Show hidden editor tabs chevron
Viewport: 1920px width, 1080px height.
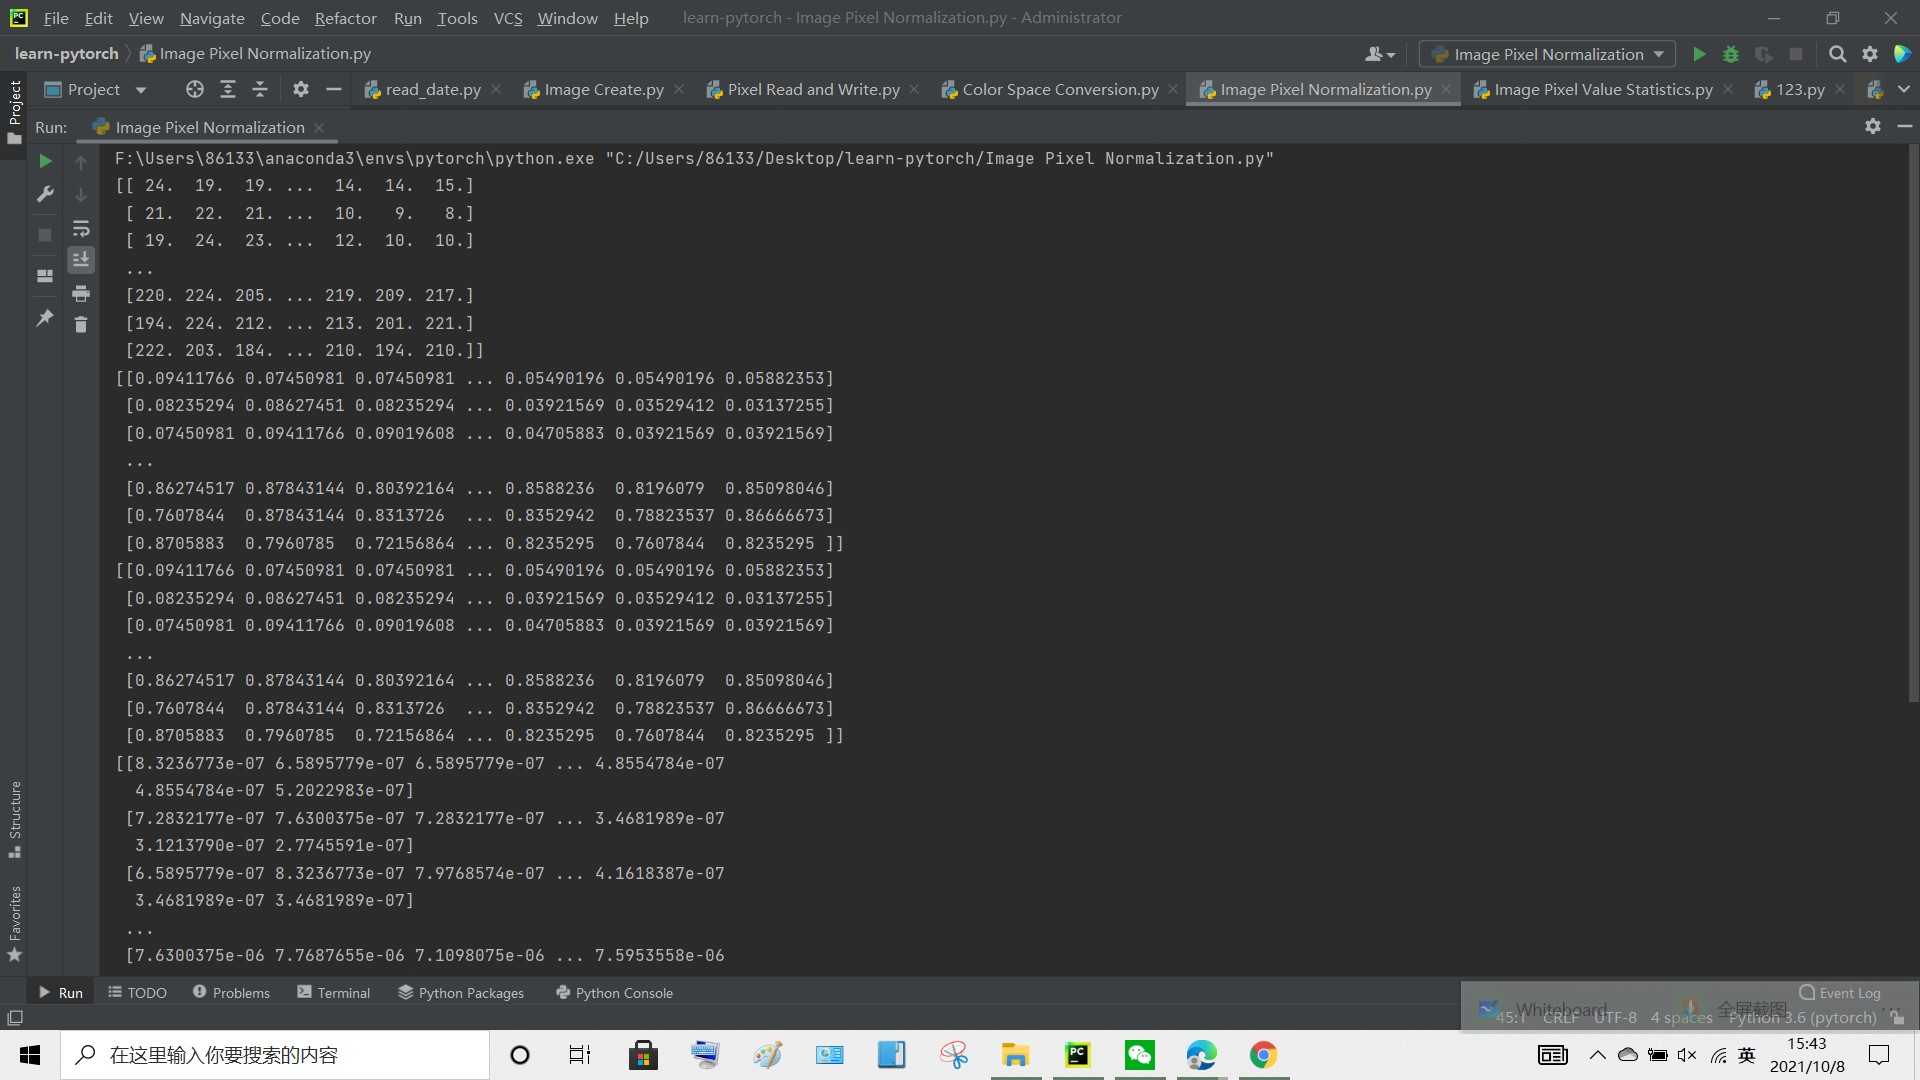pos(1903,90)
